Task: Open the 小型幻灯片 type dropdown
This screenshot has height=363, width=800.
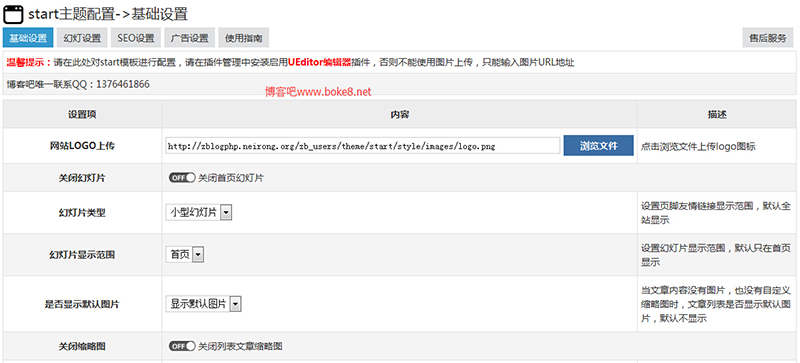Action: coord(198,213)
